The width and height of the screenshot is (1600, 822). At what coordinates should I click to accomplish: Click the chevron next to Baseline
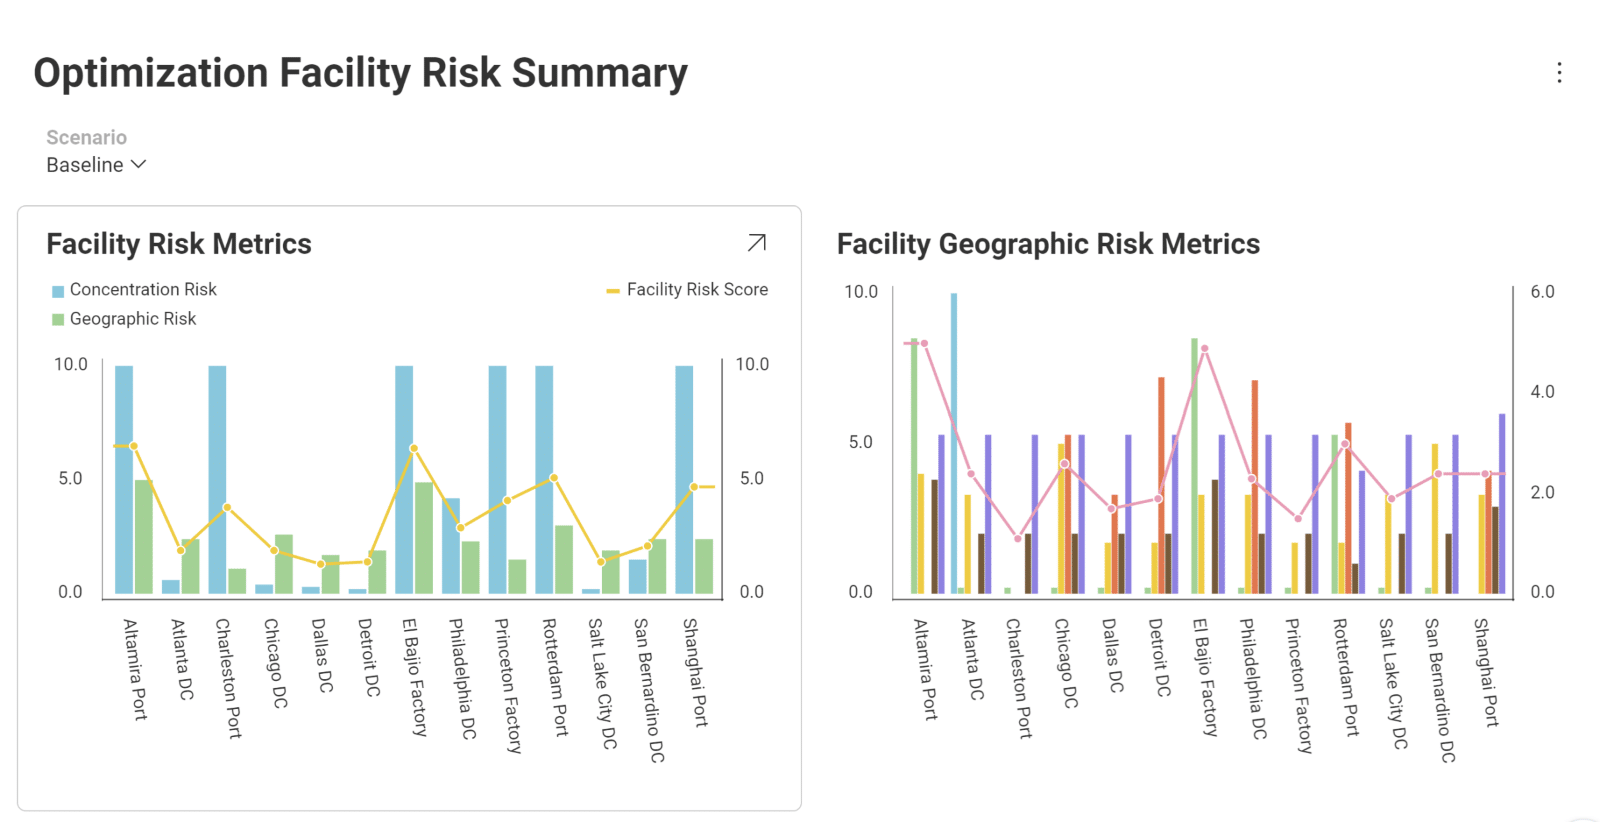139,164
